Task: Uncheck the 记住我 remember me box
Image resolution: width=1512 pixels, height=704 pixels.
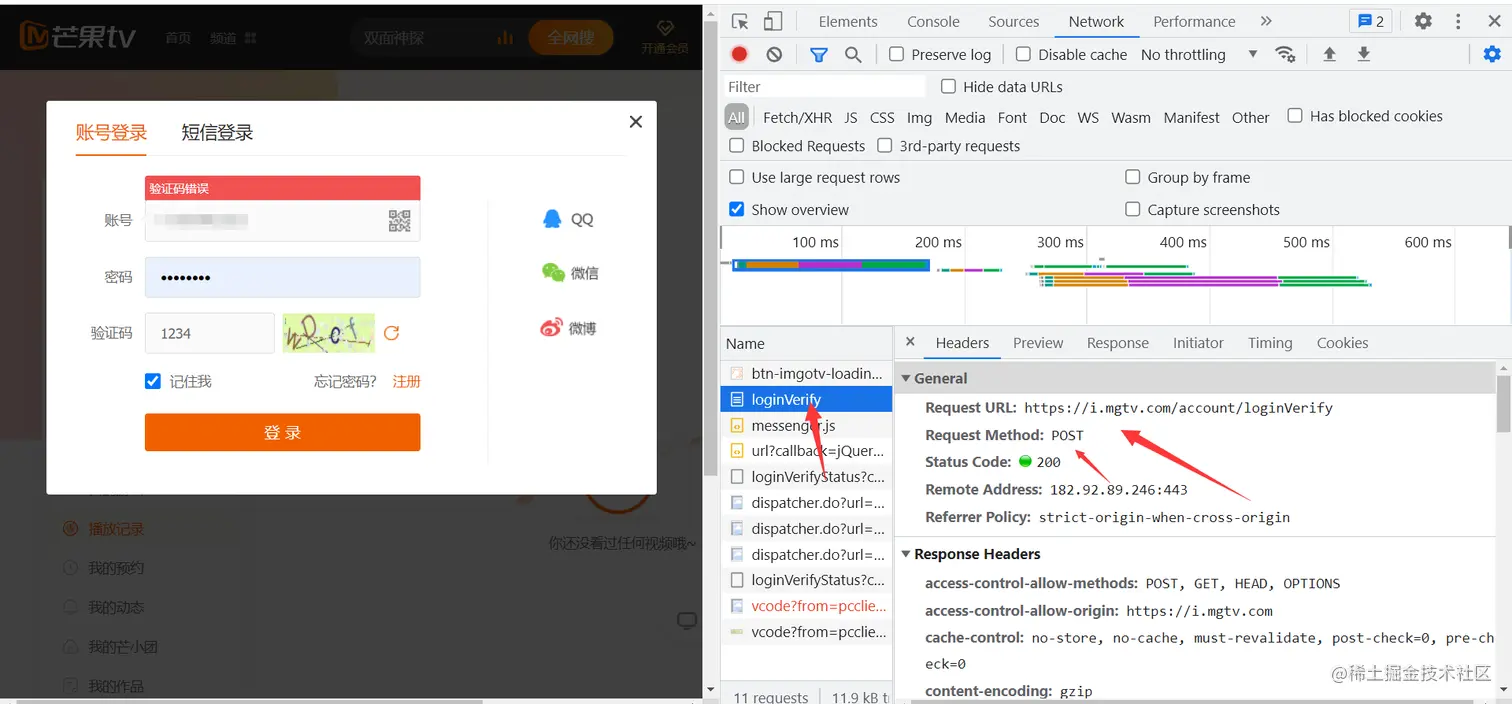Action: 153,381
